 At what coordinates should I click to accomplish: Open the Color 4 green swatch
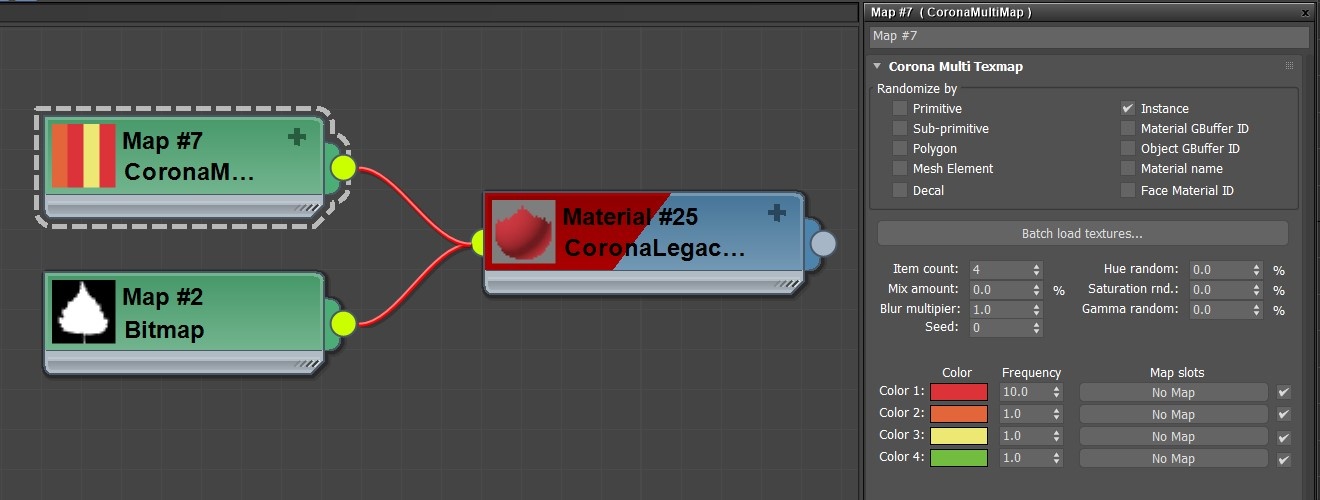coord(959,458)
